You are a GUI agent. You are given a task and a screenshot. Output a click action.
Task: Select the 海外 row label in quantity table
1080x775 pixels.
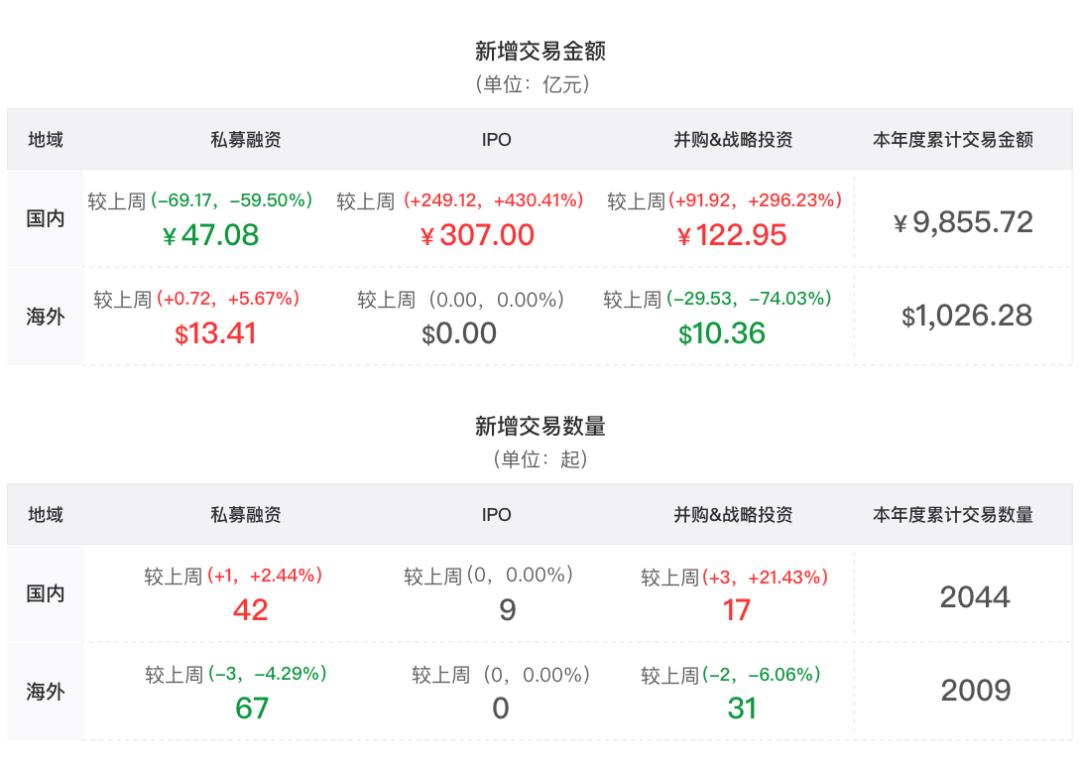pos(45,691)
